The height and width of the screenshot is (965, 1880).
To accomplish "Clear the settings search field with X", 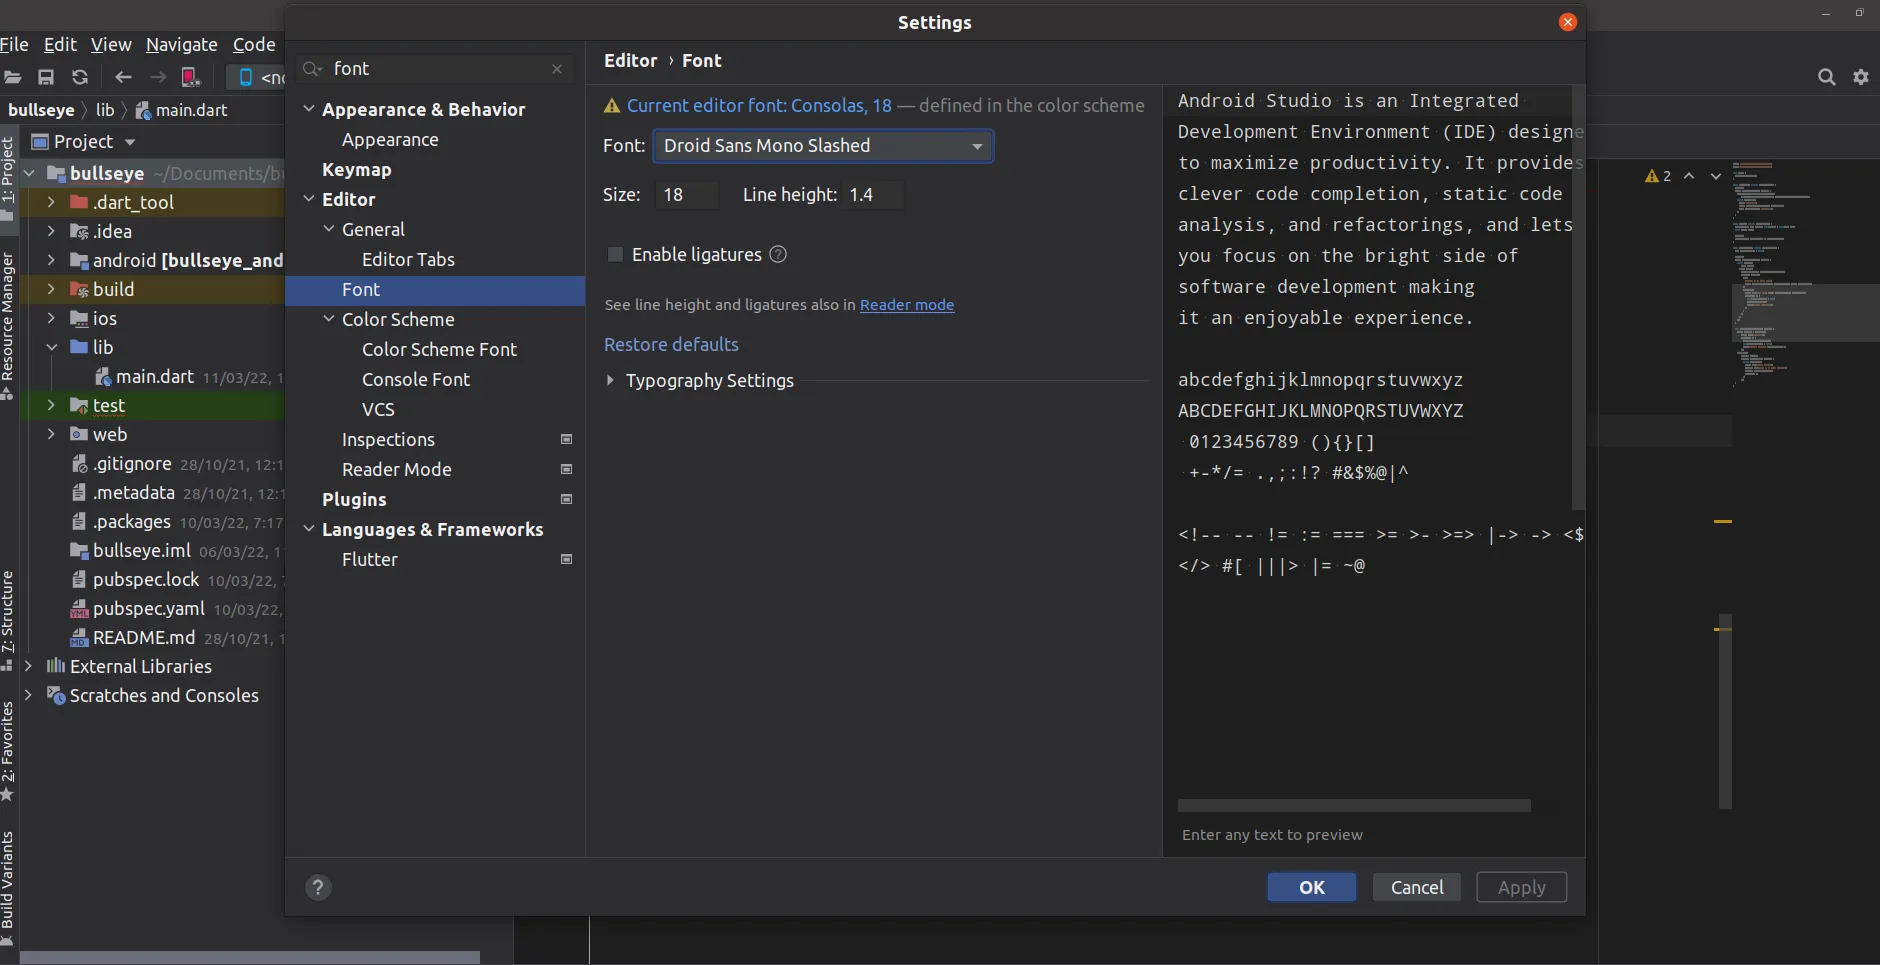I will click(557, 69).
